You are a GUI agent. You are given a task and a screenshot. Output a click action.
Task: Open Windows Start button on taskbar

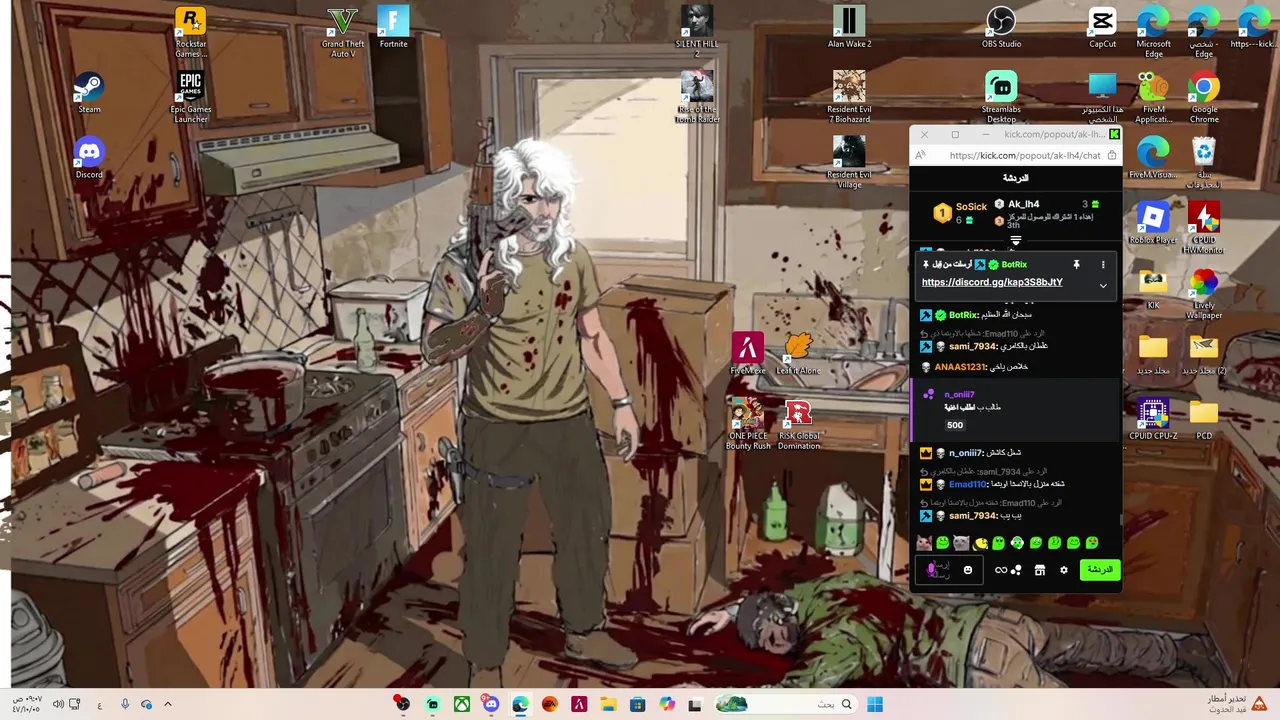(875, 704)
